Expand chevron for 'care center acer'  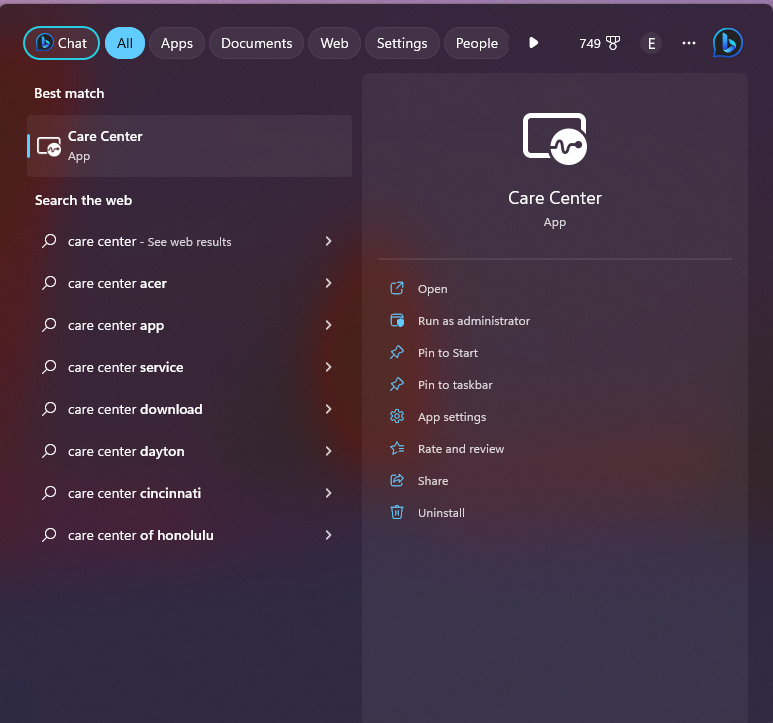[x=328, y=283]
